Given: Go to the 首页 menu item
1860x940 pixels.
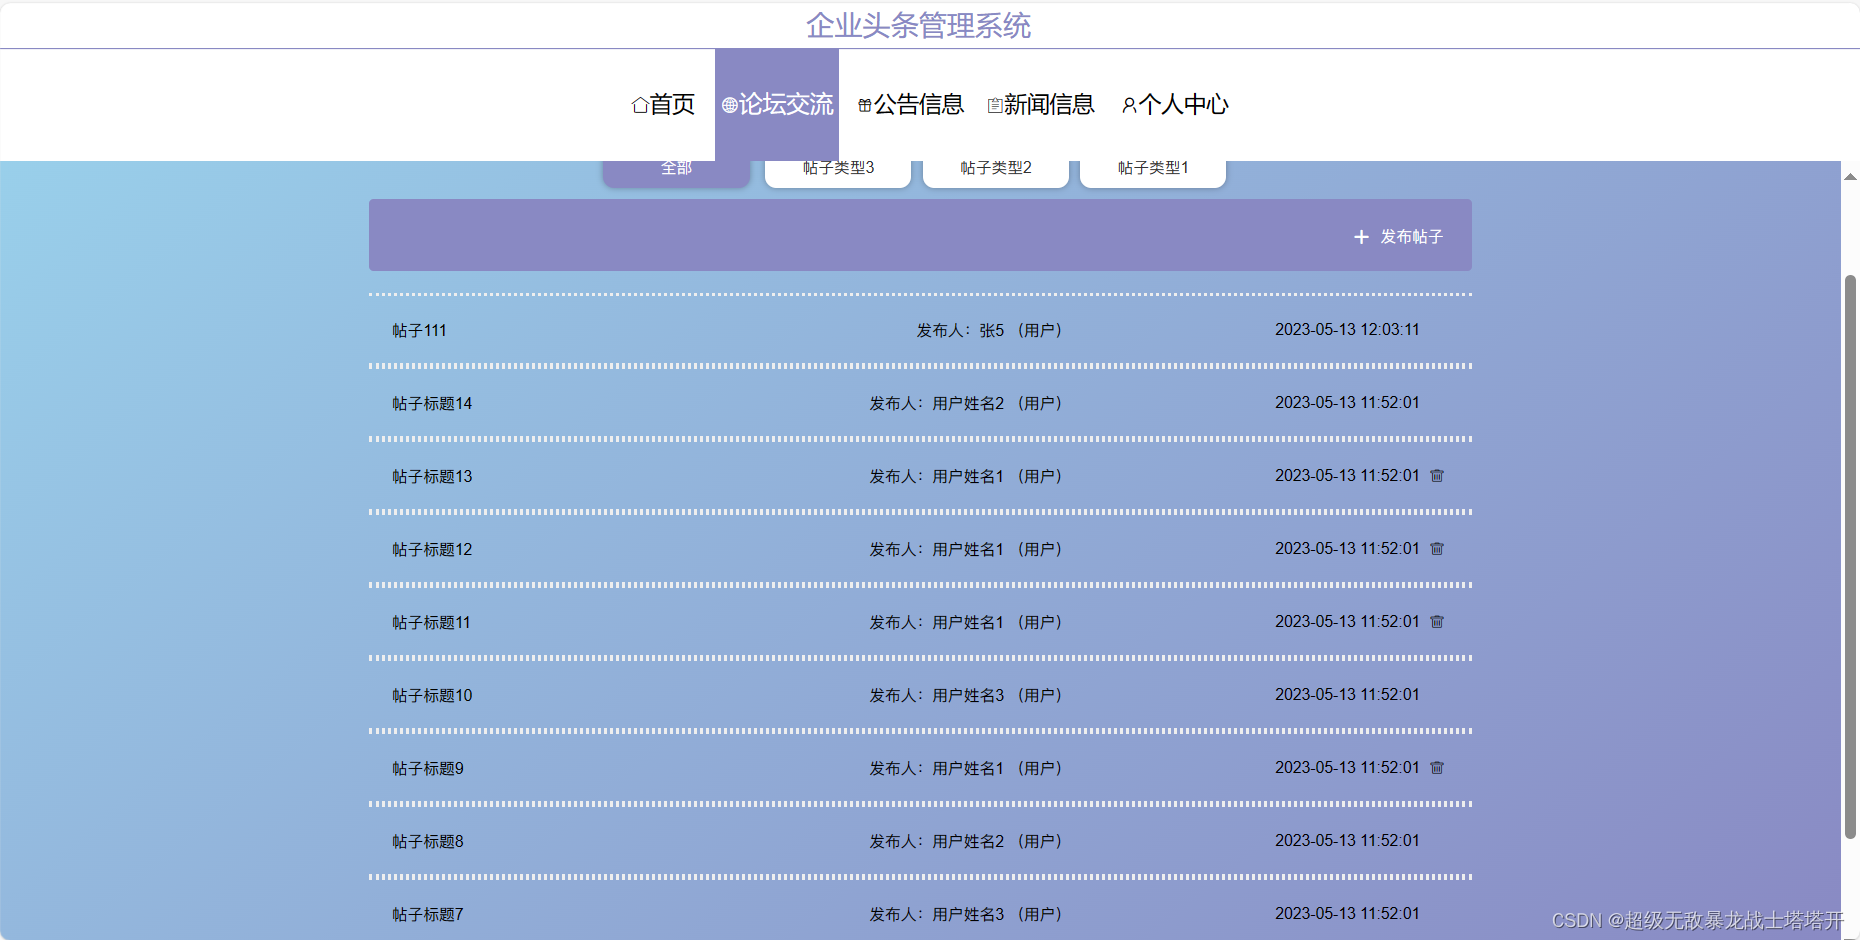Looking at the screenshot, I should (663, 105).
